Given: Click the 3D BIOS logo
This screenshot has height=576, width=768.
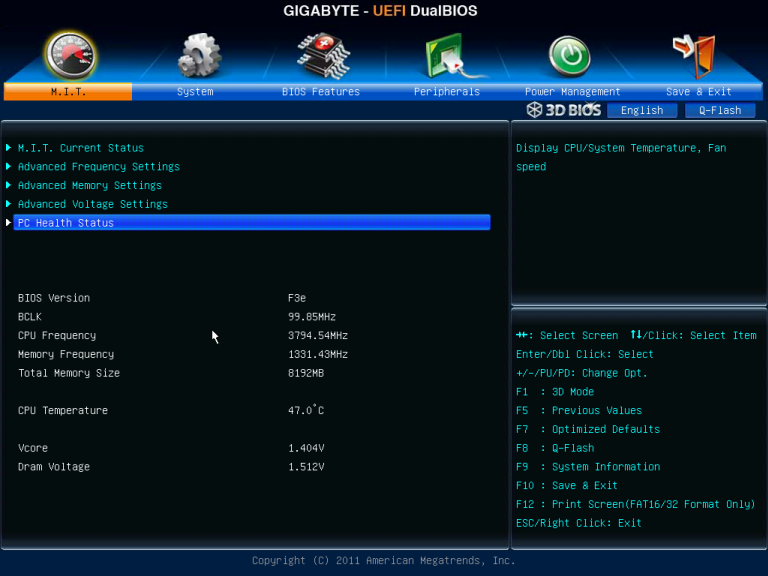Looking at the screenshot, I should (564, 110).
